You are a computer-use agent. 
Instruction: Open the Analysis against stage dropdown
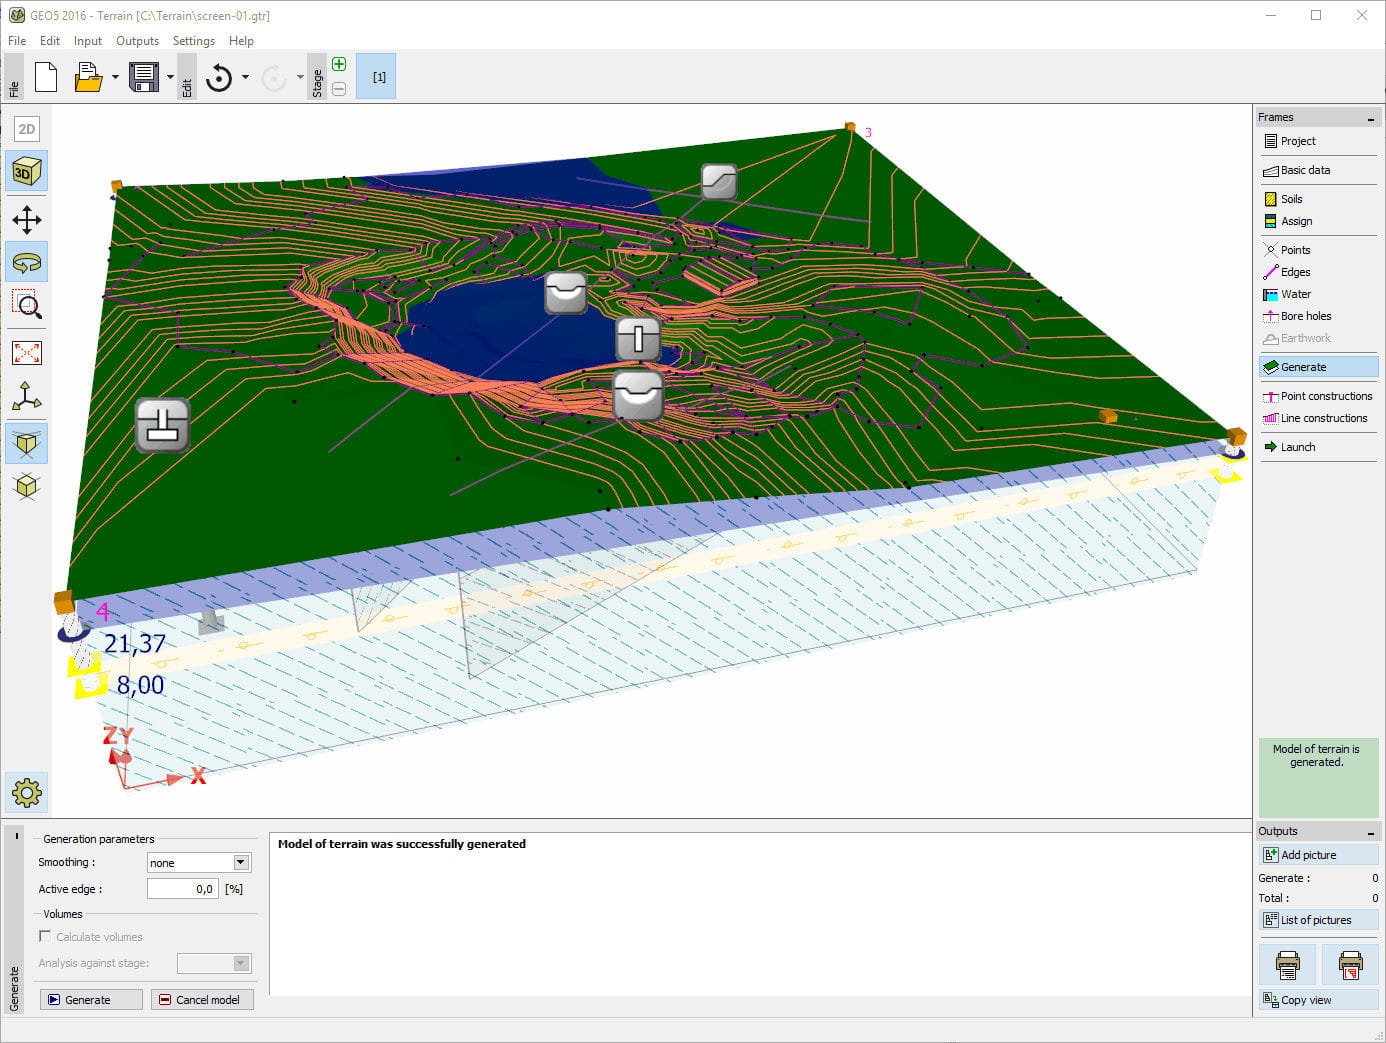click(240, 962)
